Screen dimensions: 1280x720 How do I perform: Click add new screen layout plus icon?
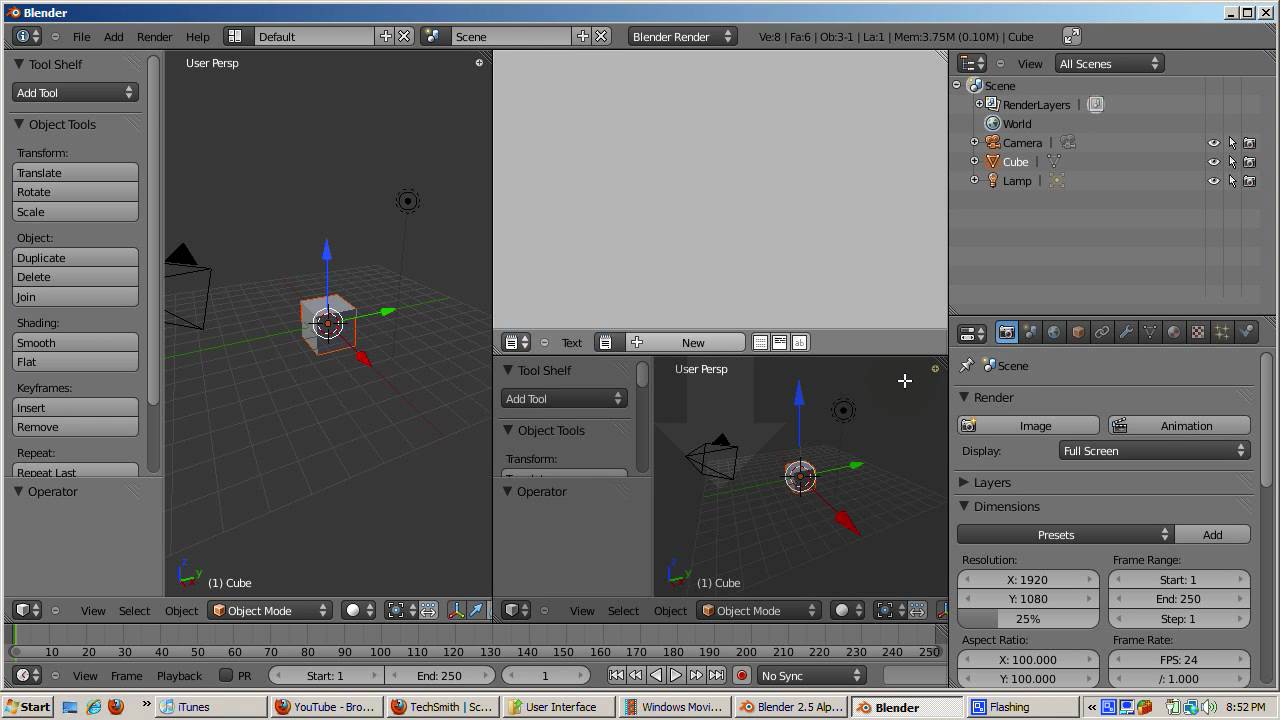386,36
